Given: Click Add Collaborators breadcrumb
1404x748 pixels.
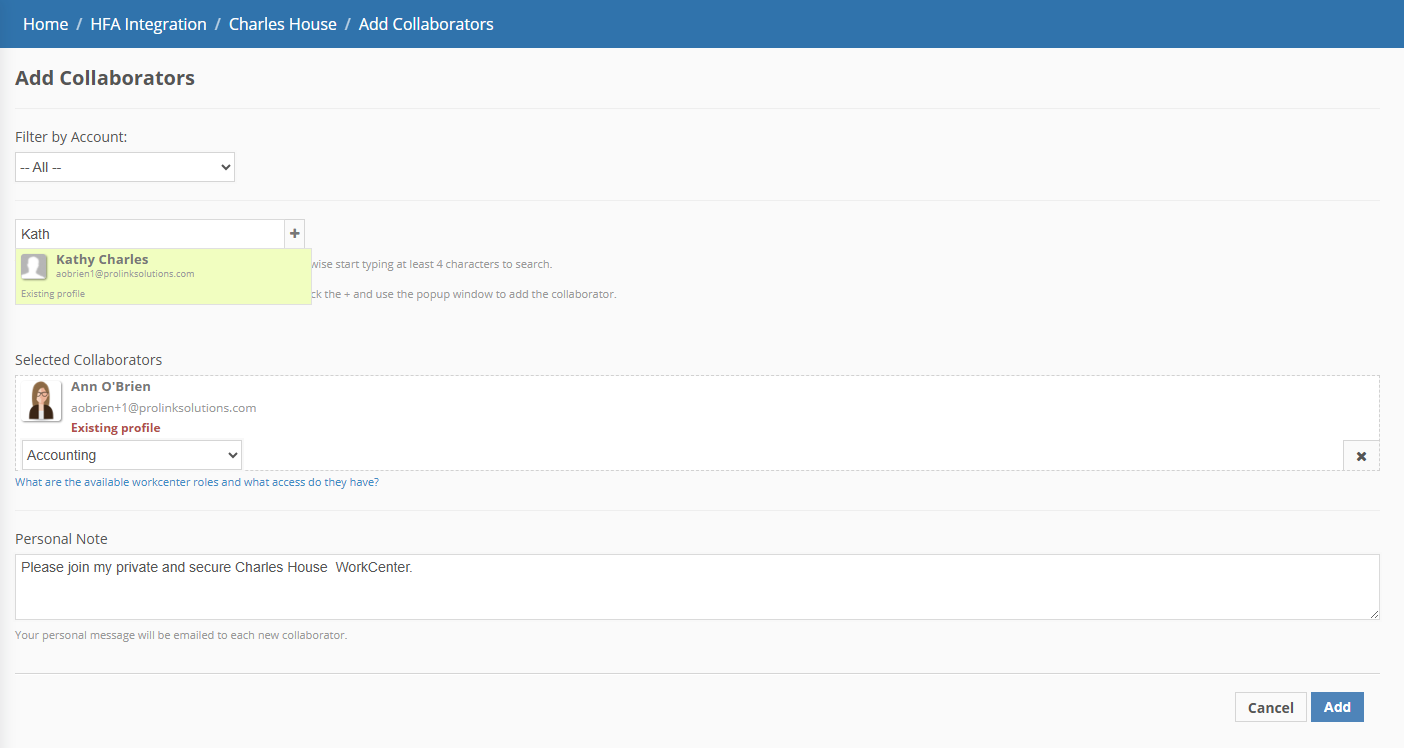Looking at the screenshot, I should pyautogui.click(x=426, y=24).
